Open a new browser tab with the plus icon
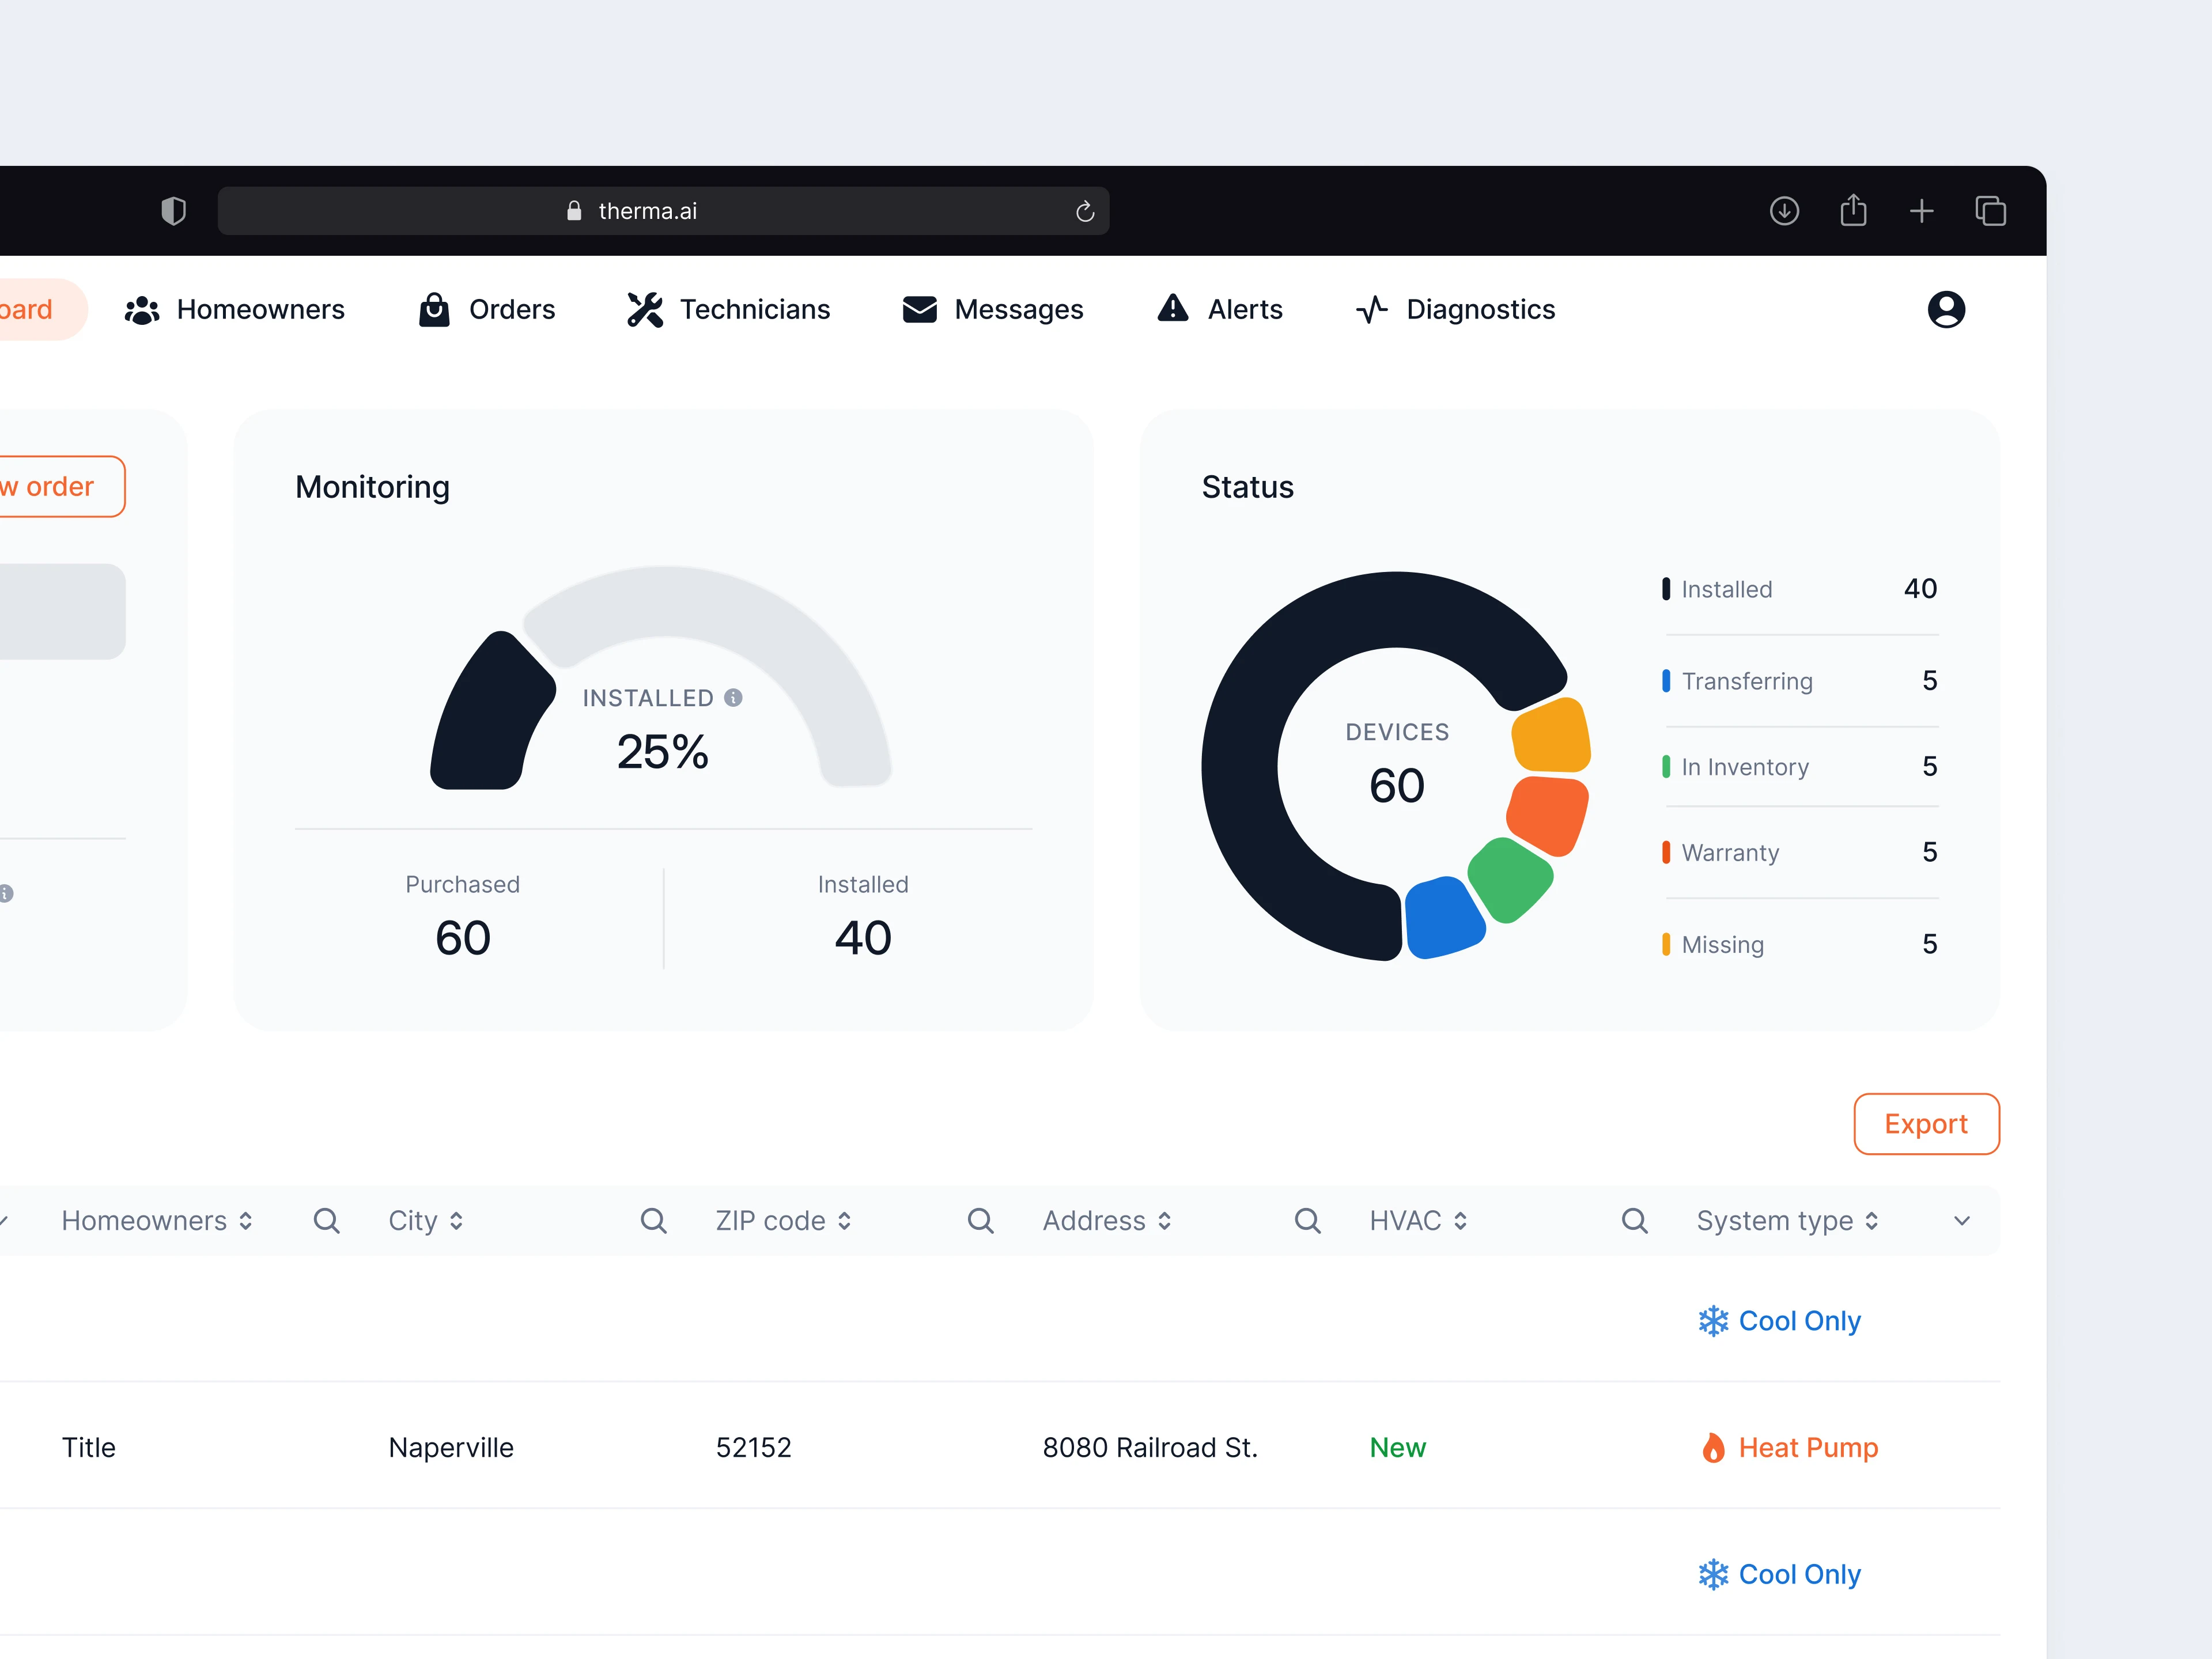This screenshot has height=1659, width=2212. (1921, 211)
